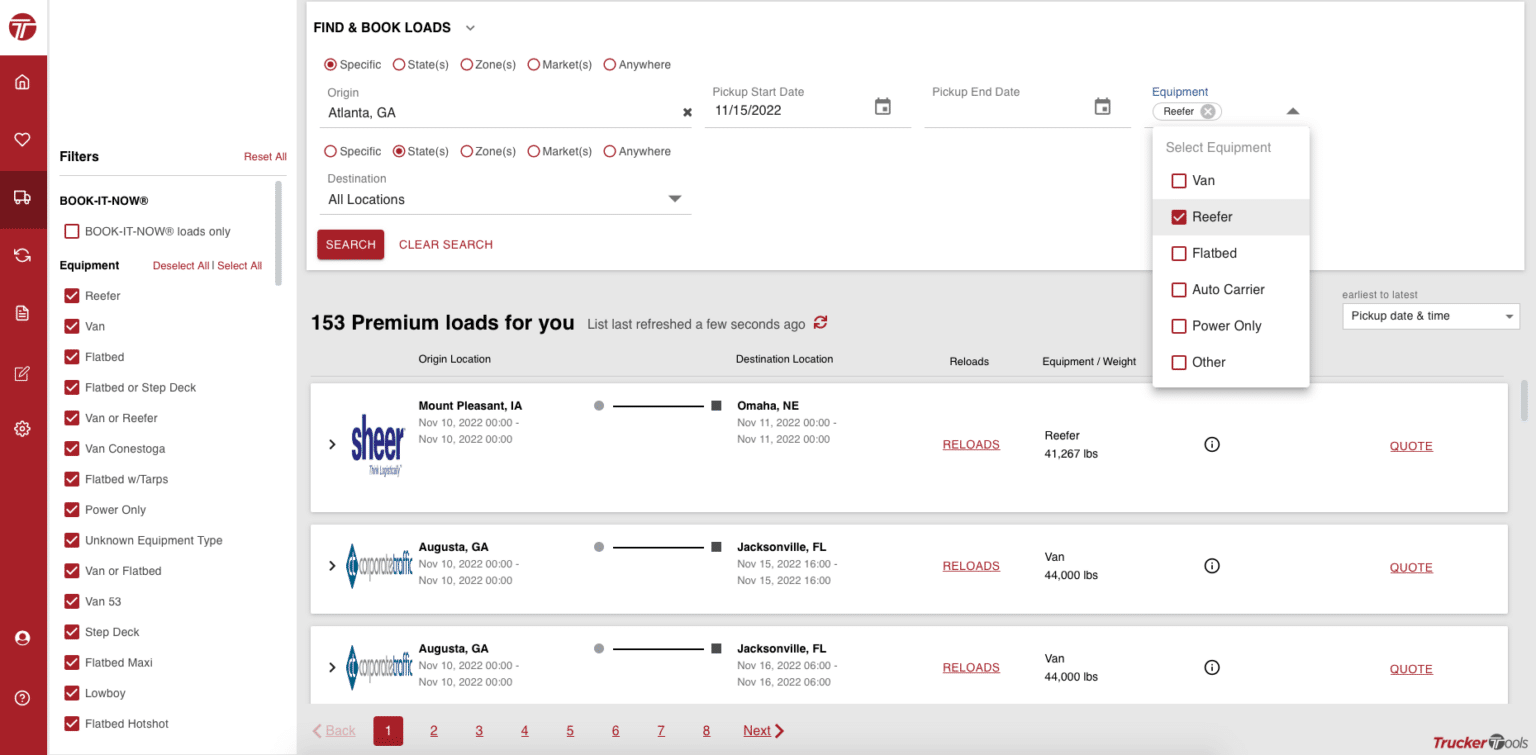Click the sync/refresh icon in the sidebar
Screen dimensions: 1536x755
[x=23, y=255]
